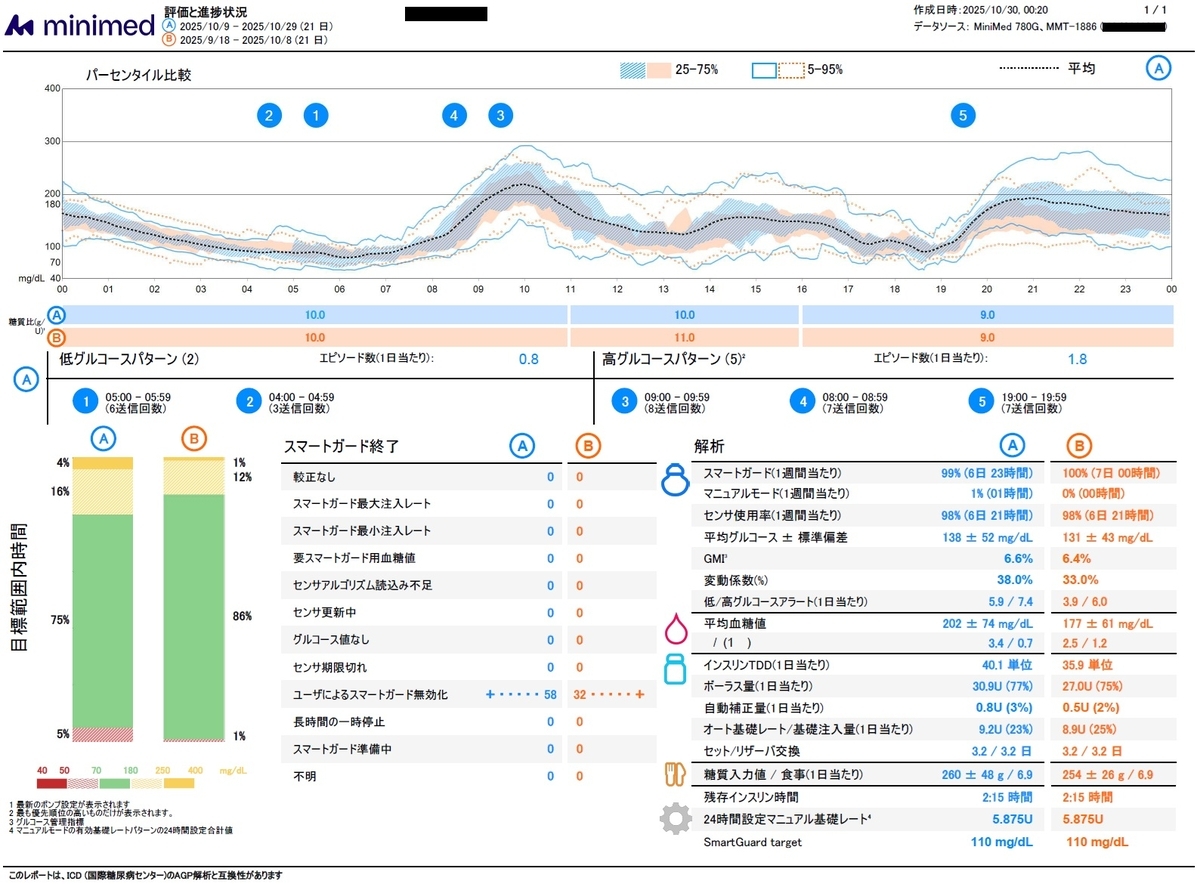
Task: Click the solid red 40-50 scale swatch
Action: click(52, 783)
